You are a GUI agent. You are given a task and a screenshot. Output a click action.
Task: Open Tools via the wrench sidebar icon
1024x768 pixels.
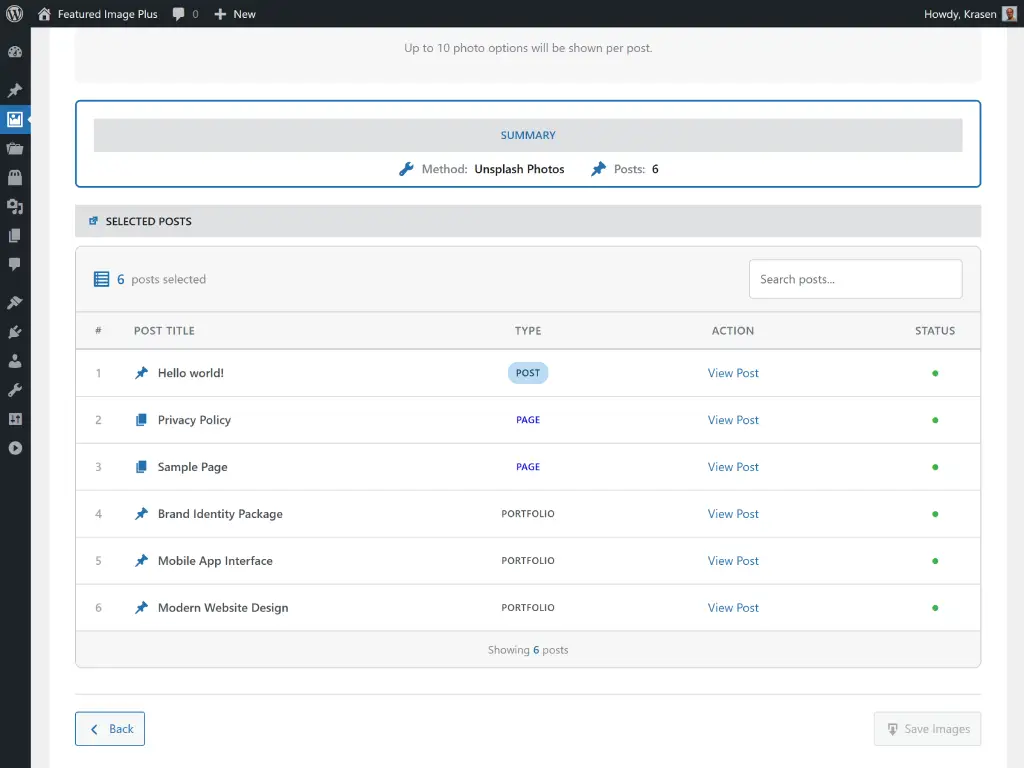15,389
